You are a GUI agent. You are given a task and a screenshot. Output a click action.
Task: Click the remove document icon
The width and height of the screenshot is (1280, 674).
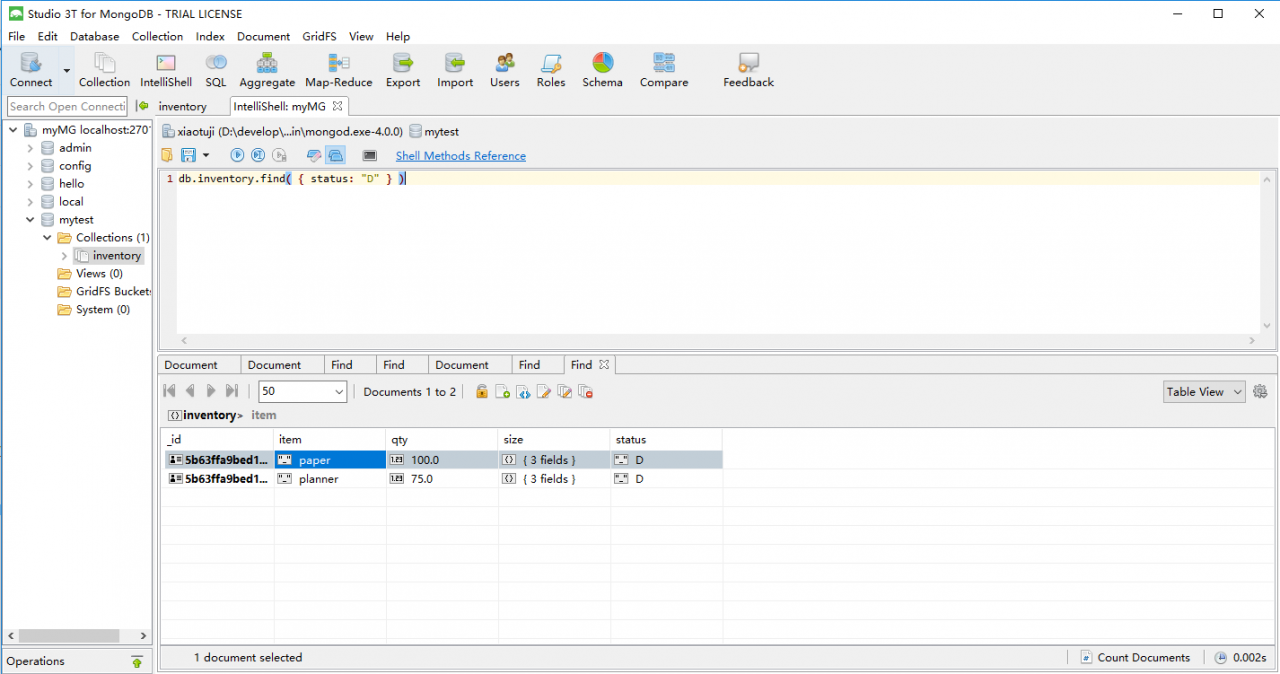click(x=586, y=392)
